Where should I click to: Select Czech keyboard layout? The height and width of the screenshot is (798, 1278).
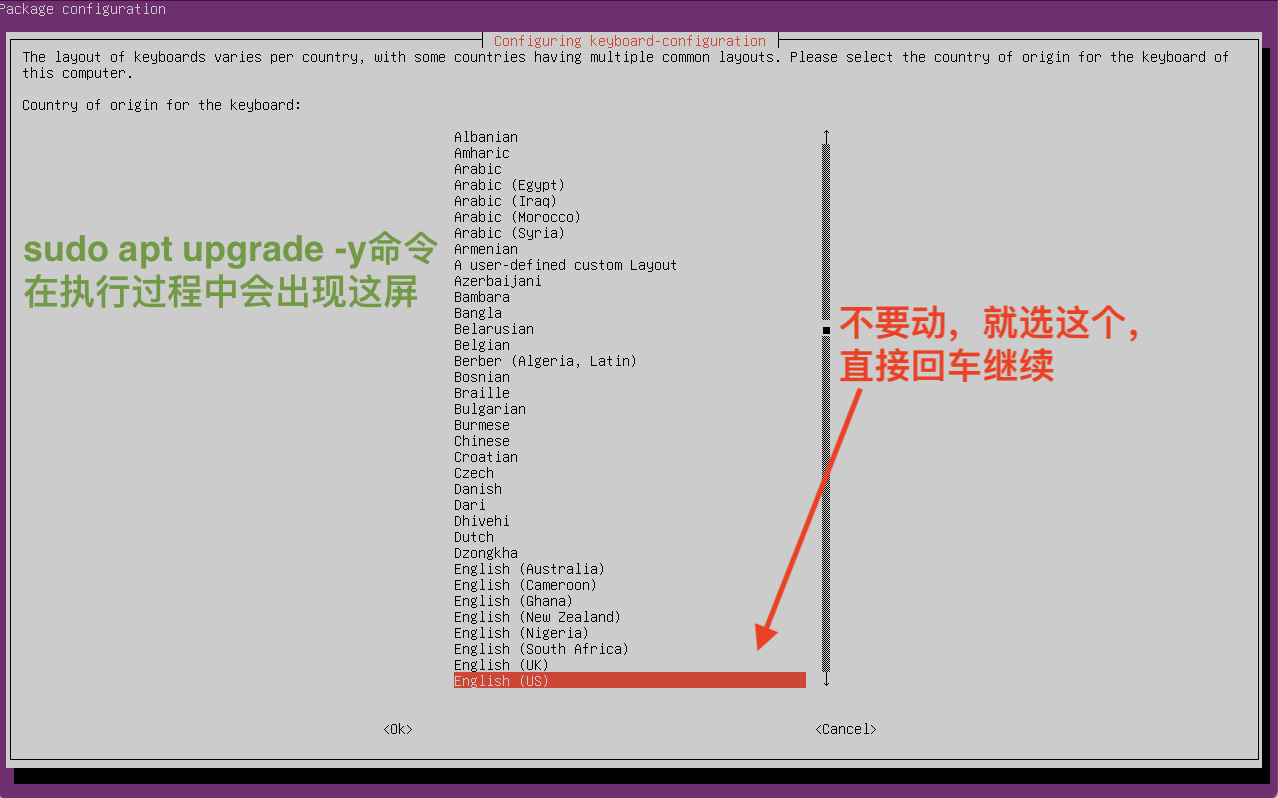474,473
